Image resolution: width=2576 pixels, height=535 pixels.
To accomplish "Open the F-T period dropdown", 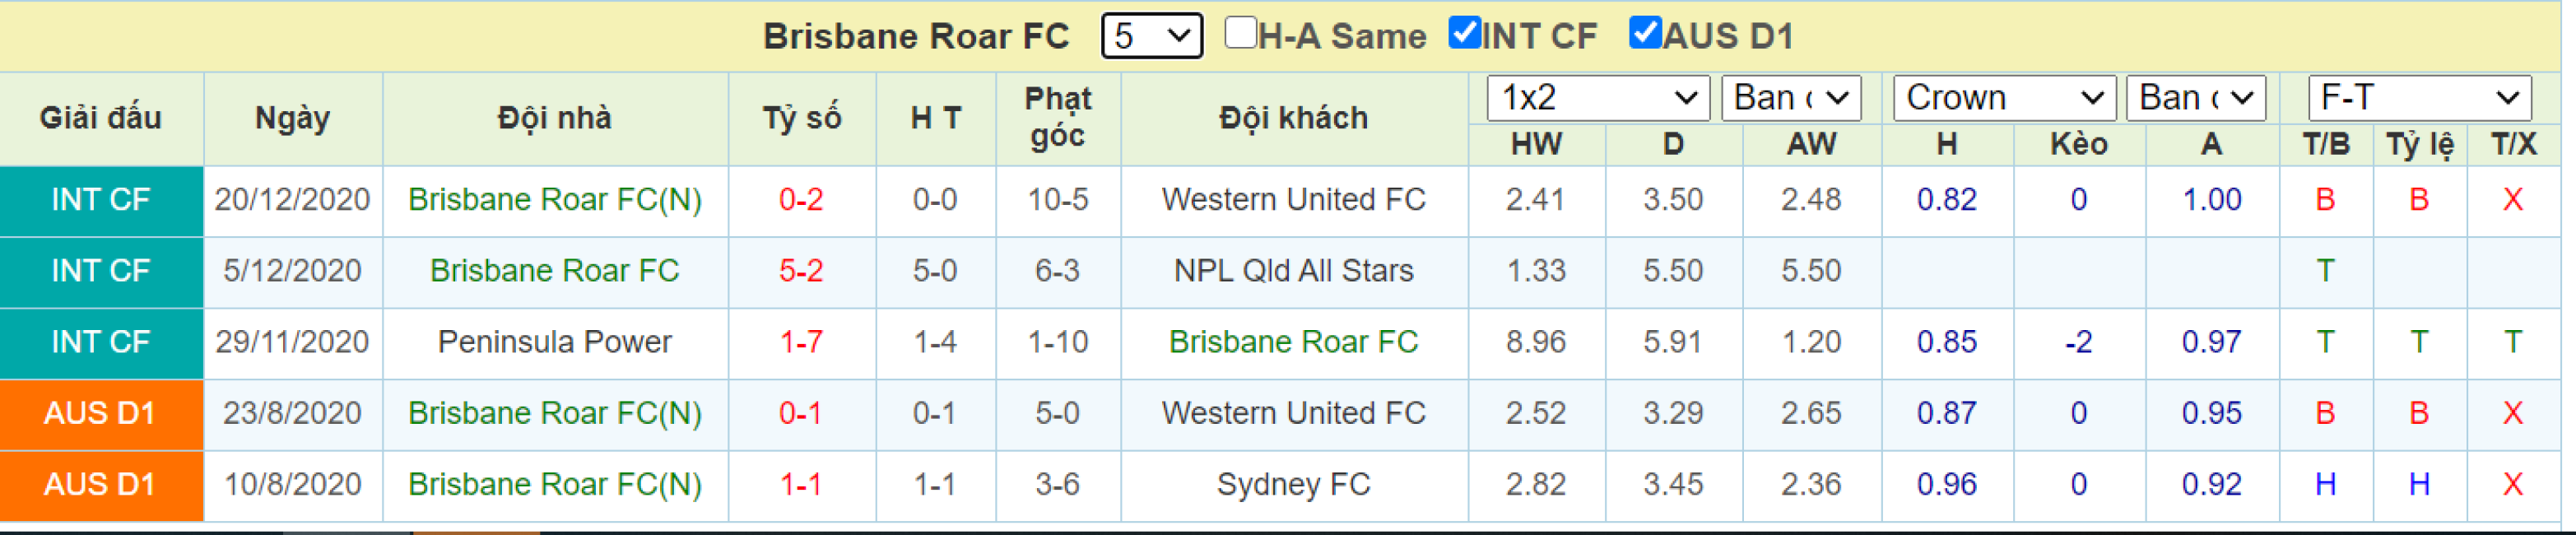I will [x=2419, y=98].
